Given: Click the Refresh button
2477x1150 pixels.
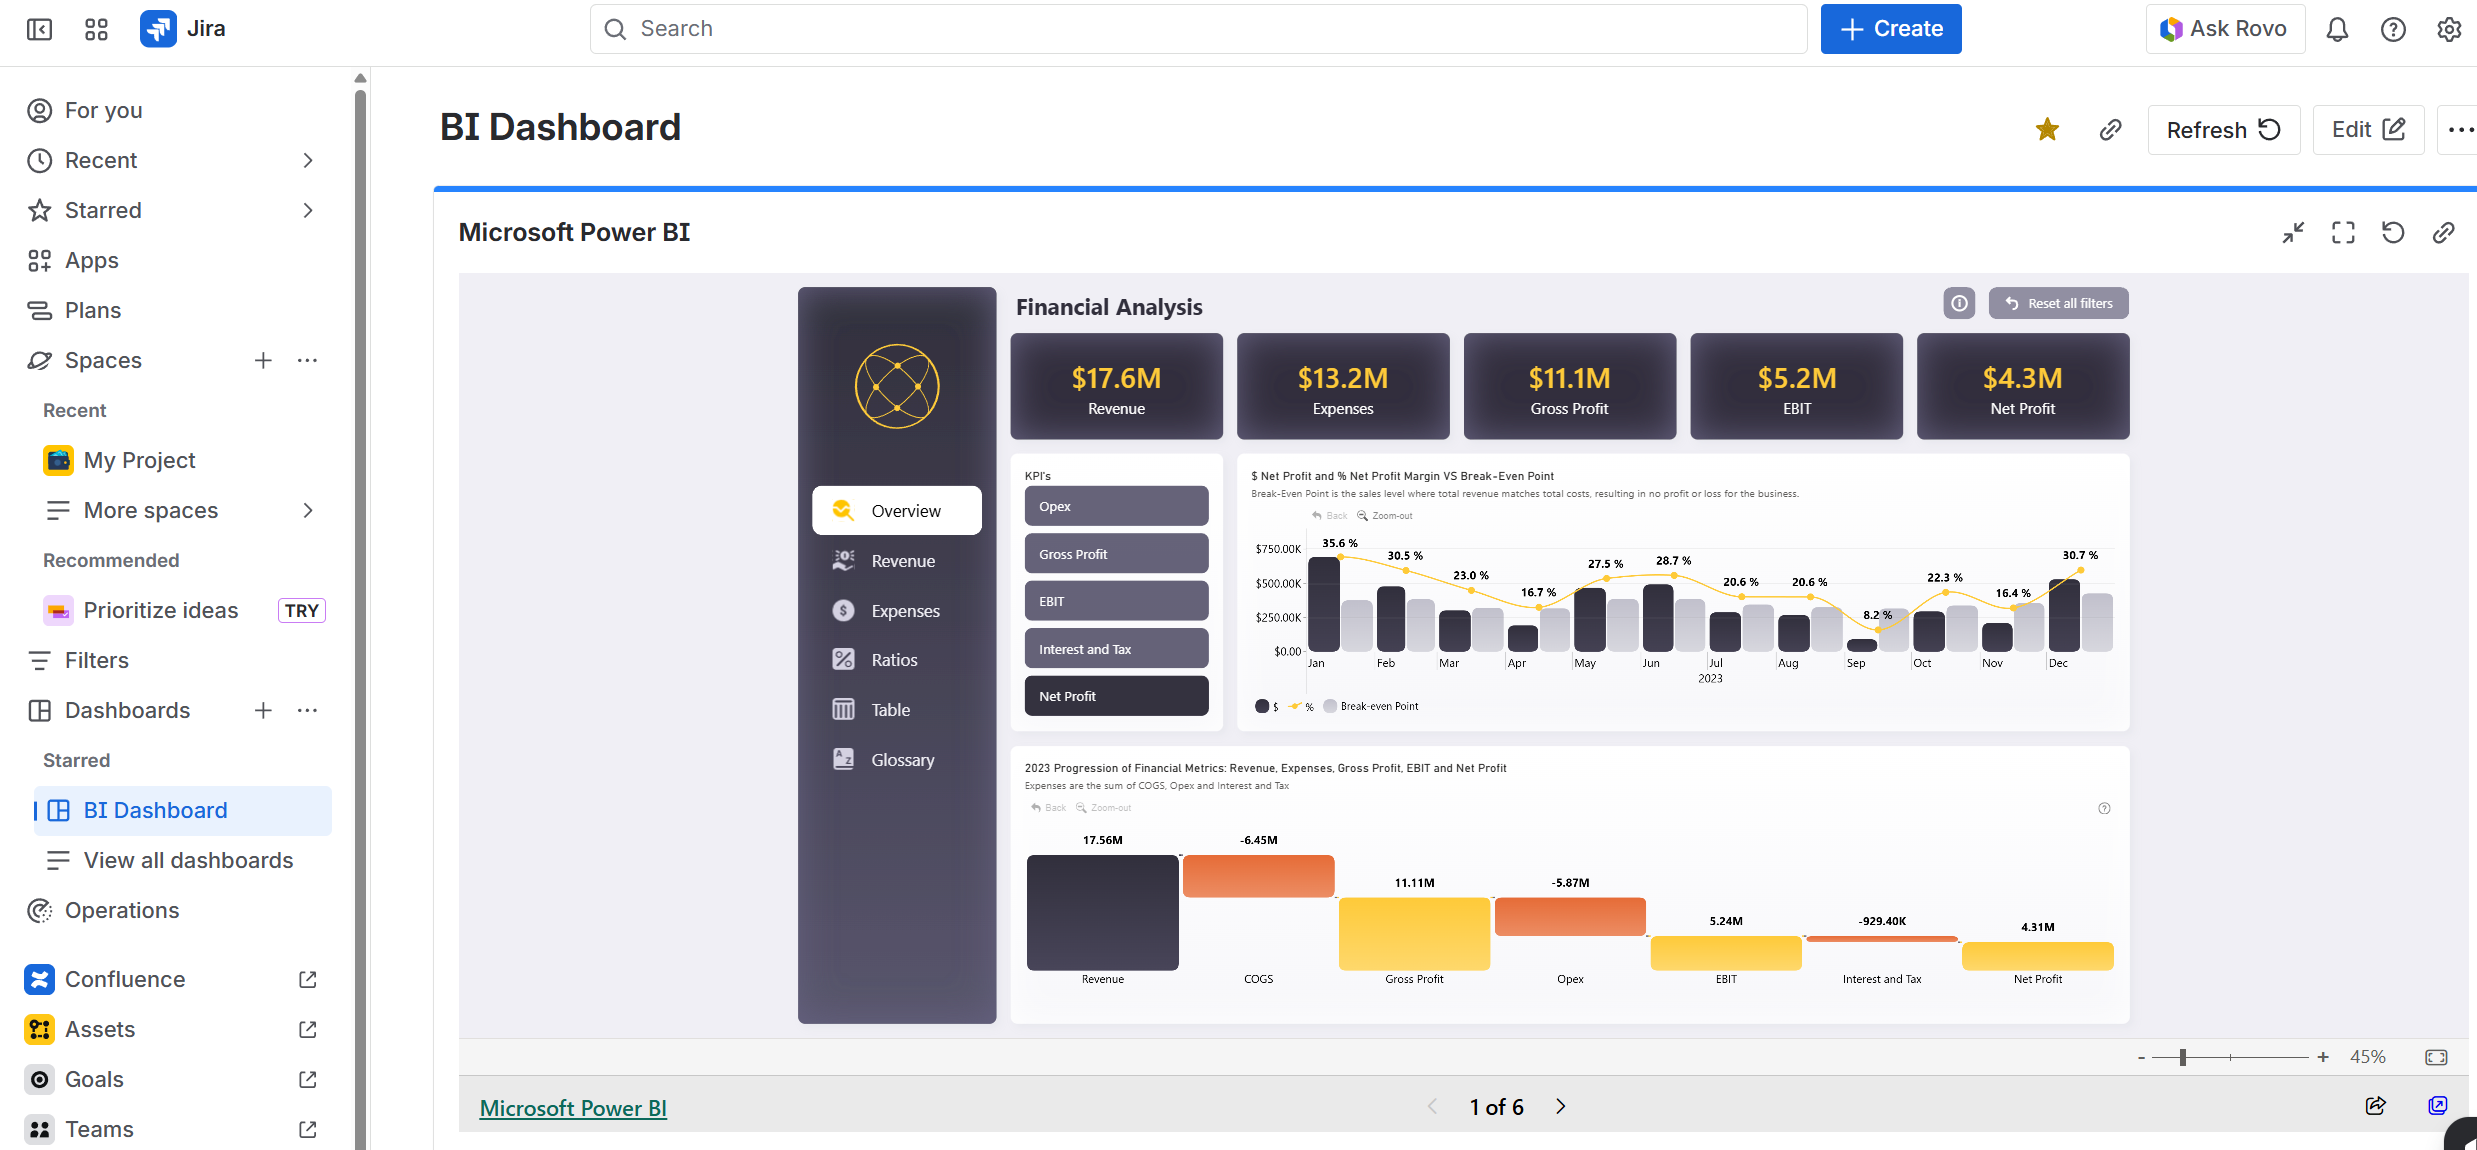Looking at the screenshot, I should tap(2223, 130).
